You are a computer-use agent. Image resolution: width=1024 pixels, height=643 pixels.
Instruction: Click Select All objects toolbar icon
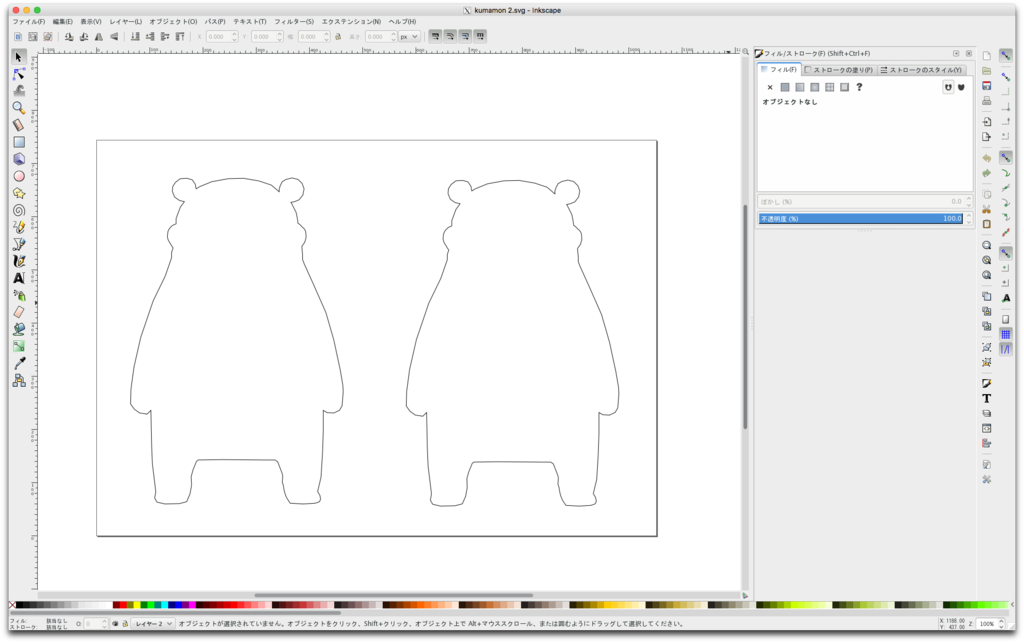[18, 37]
